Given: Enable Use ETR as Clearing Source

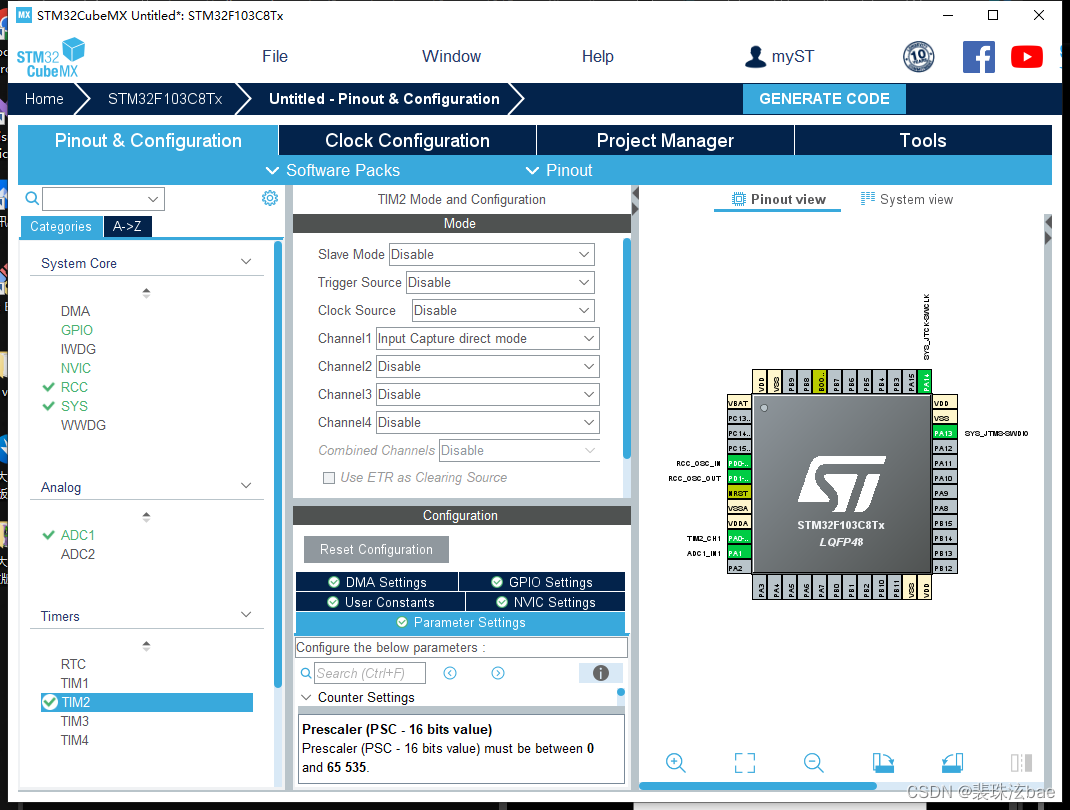Looking at the screenshot, I should click(x=329, y=478).
